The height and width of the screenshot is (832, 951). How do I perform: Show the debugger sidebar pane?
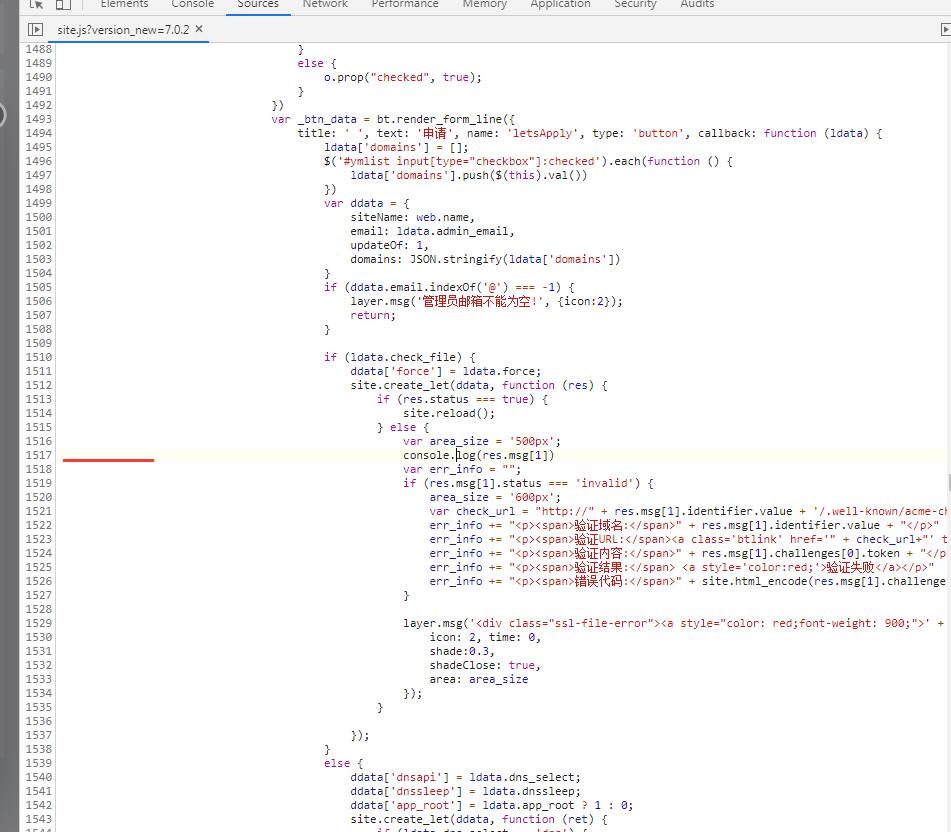pyautogui.click(x=945, y=29)
